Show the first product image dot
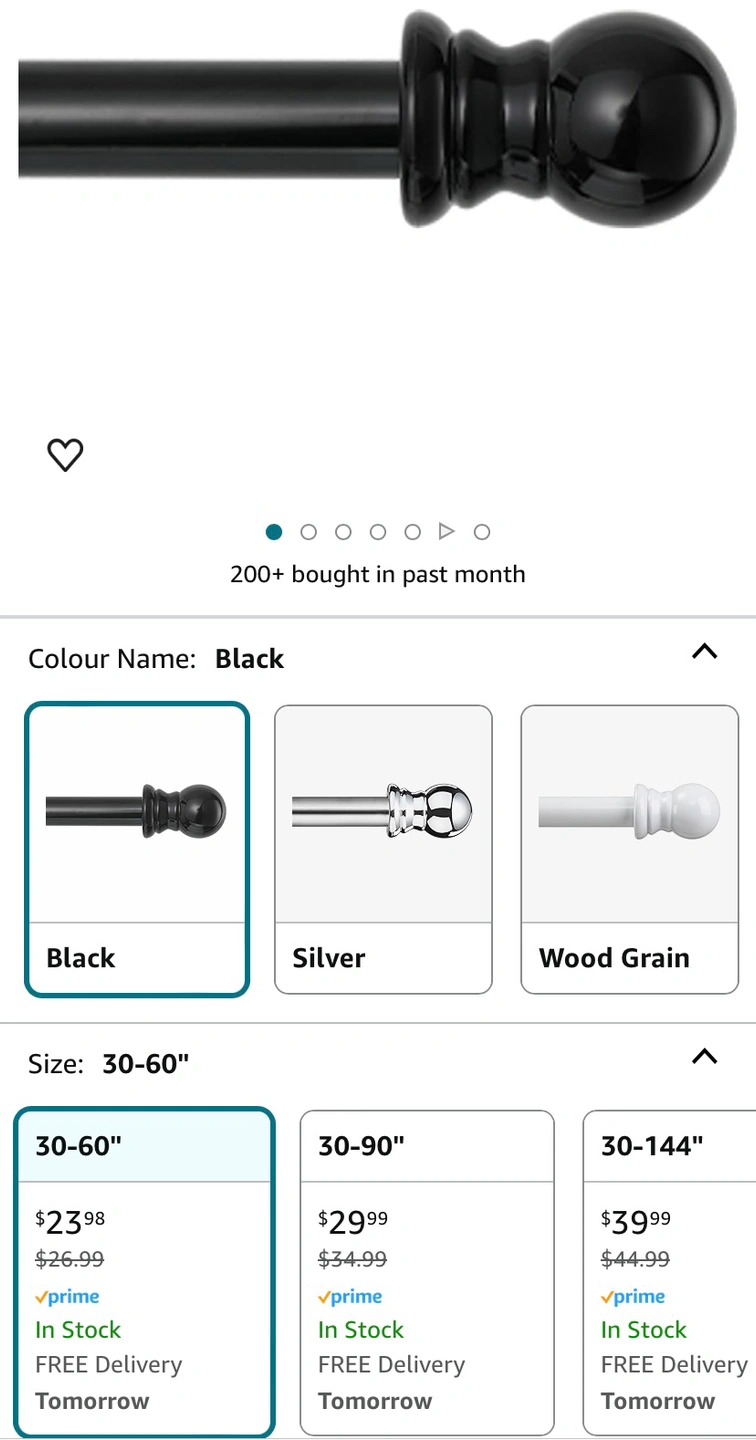This screenshot has width=756, height=1440. 274,532
